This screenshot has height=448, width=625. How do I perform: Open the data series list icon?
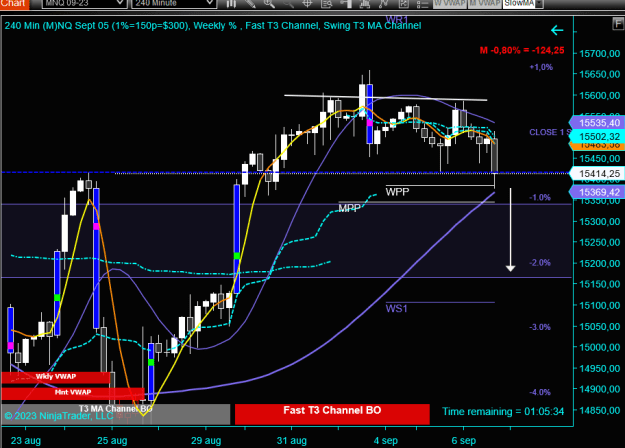point(422,4)
